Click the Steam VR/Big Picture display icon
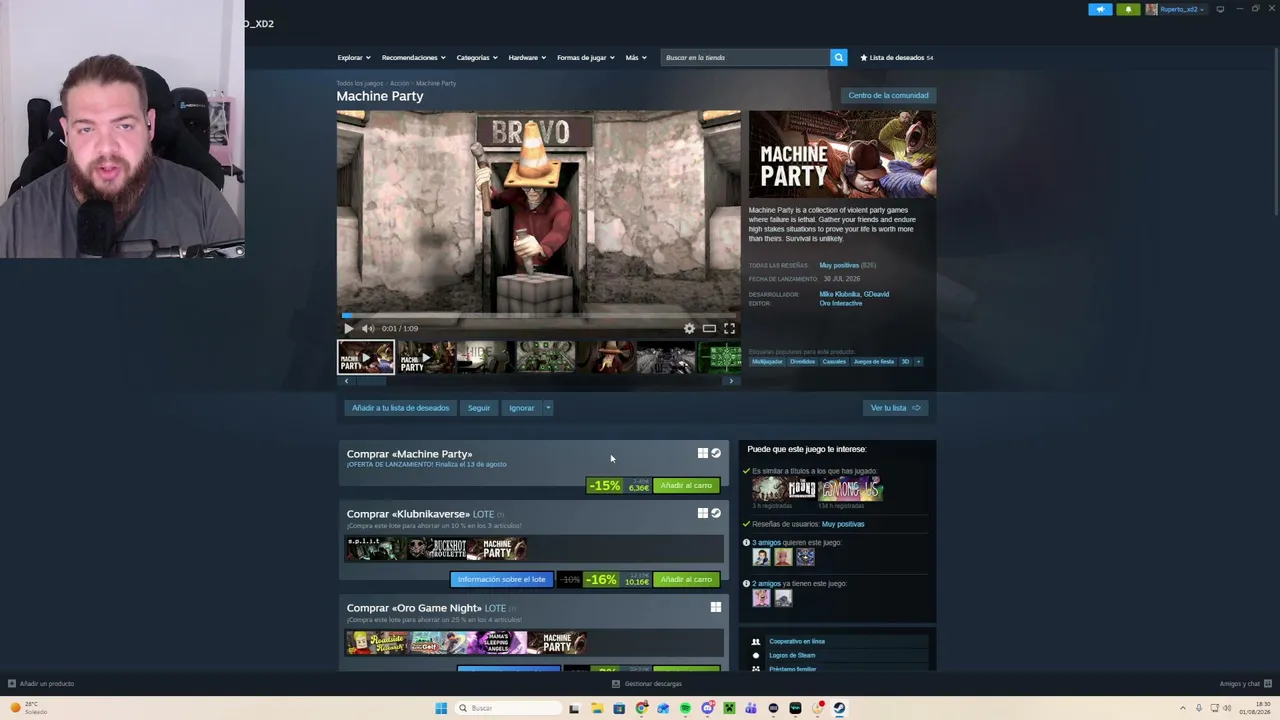The height and width of the screenshot is (720, 1280). 1220,9
